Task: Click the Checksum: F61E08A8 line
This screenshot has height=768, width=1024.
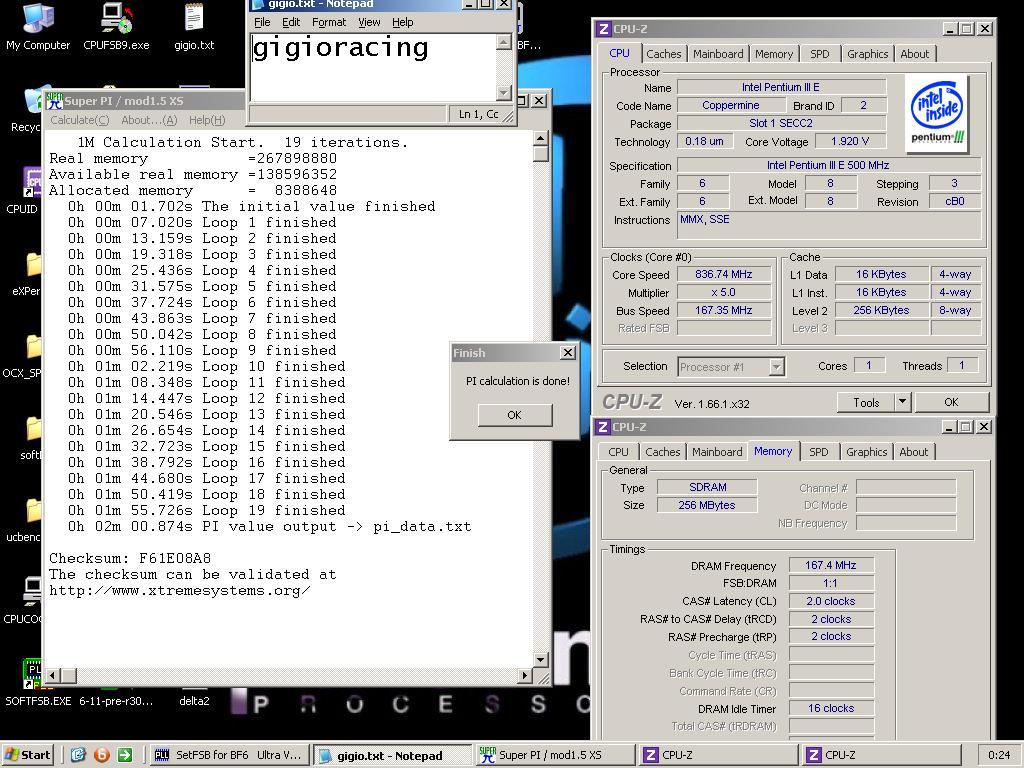Action: [130, 558]
